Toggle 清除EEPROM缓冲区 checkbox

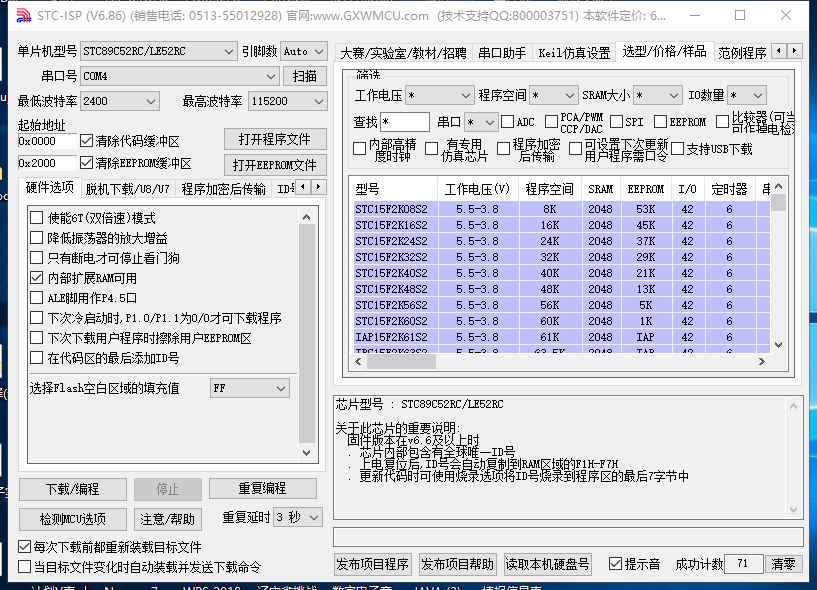click(86, 163)
